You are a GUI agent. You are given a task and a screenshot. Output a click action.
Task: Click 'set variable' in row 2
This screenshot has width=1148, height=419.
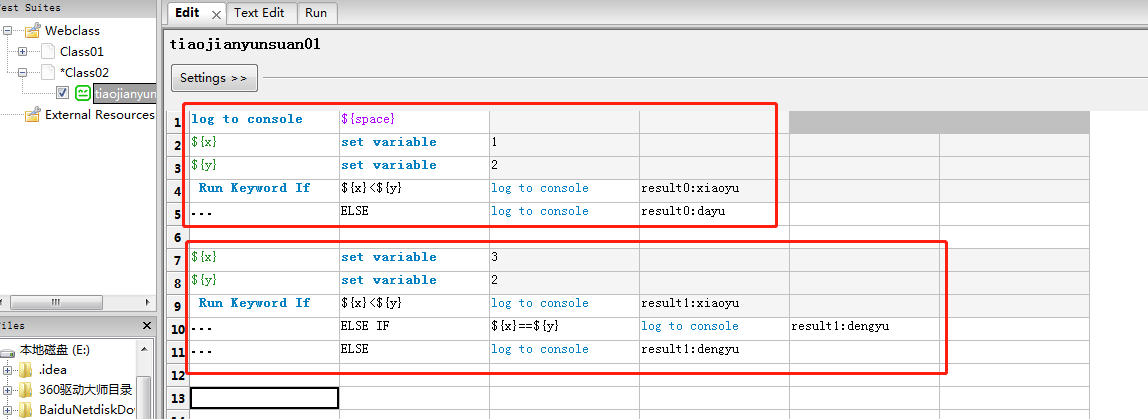(414, 144)
